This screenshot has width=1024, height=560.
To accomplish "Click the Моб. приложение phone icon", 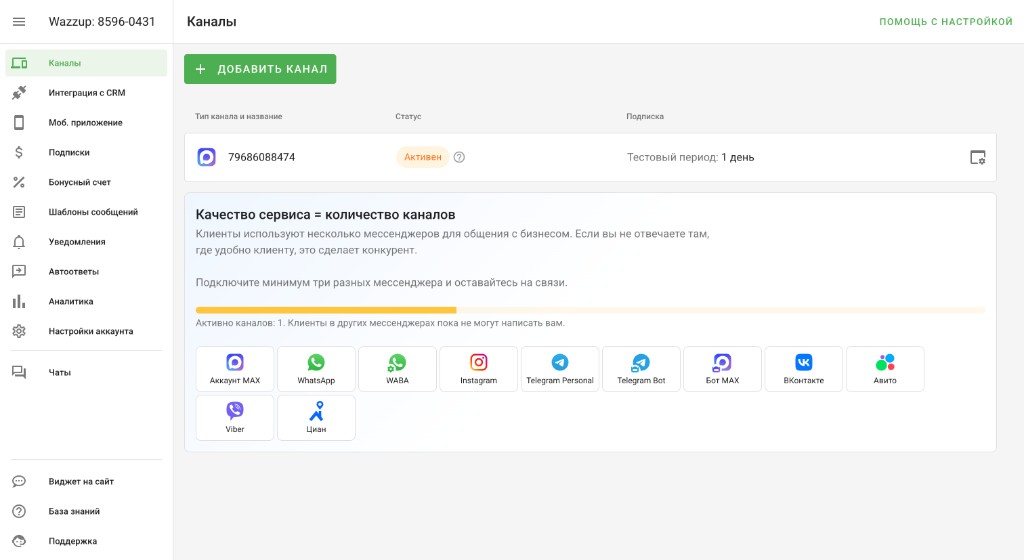I will [19, 123].
